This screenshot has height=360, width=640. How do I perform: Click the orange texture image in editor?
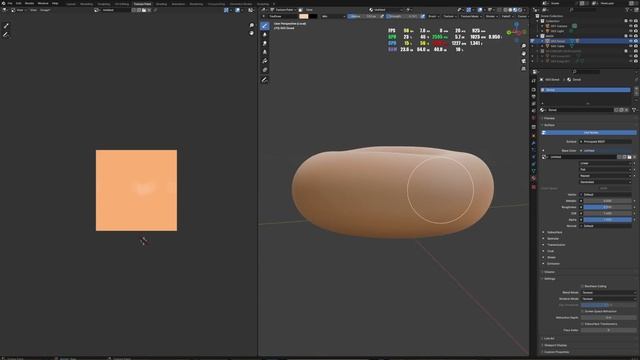(x=136, y=190)
